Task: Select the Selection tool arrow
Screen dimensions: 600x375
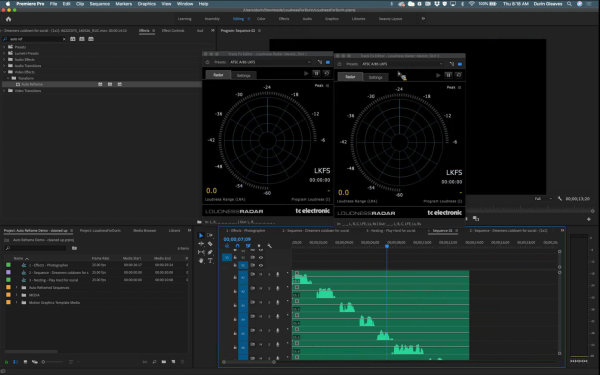Action: (x=201, y=235)
